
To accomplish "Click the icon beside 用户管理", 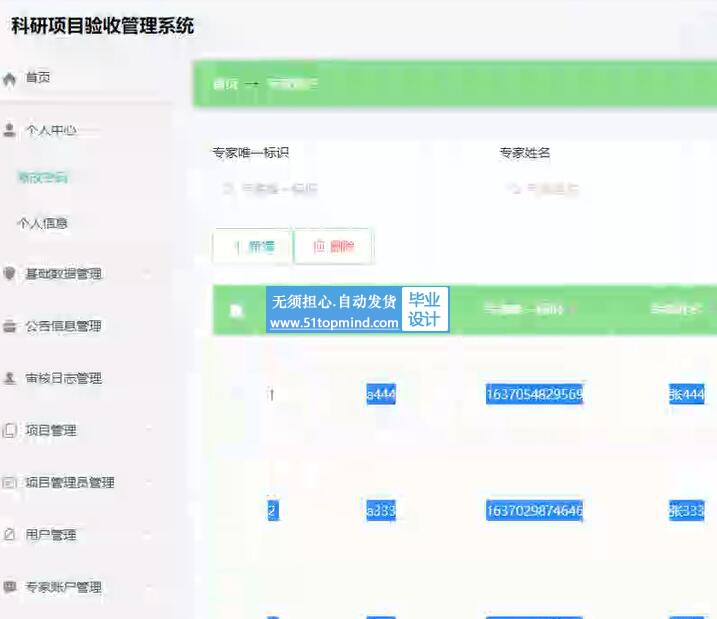I will [x=10, y=535].
